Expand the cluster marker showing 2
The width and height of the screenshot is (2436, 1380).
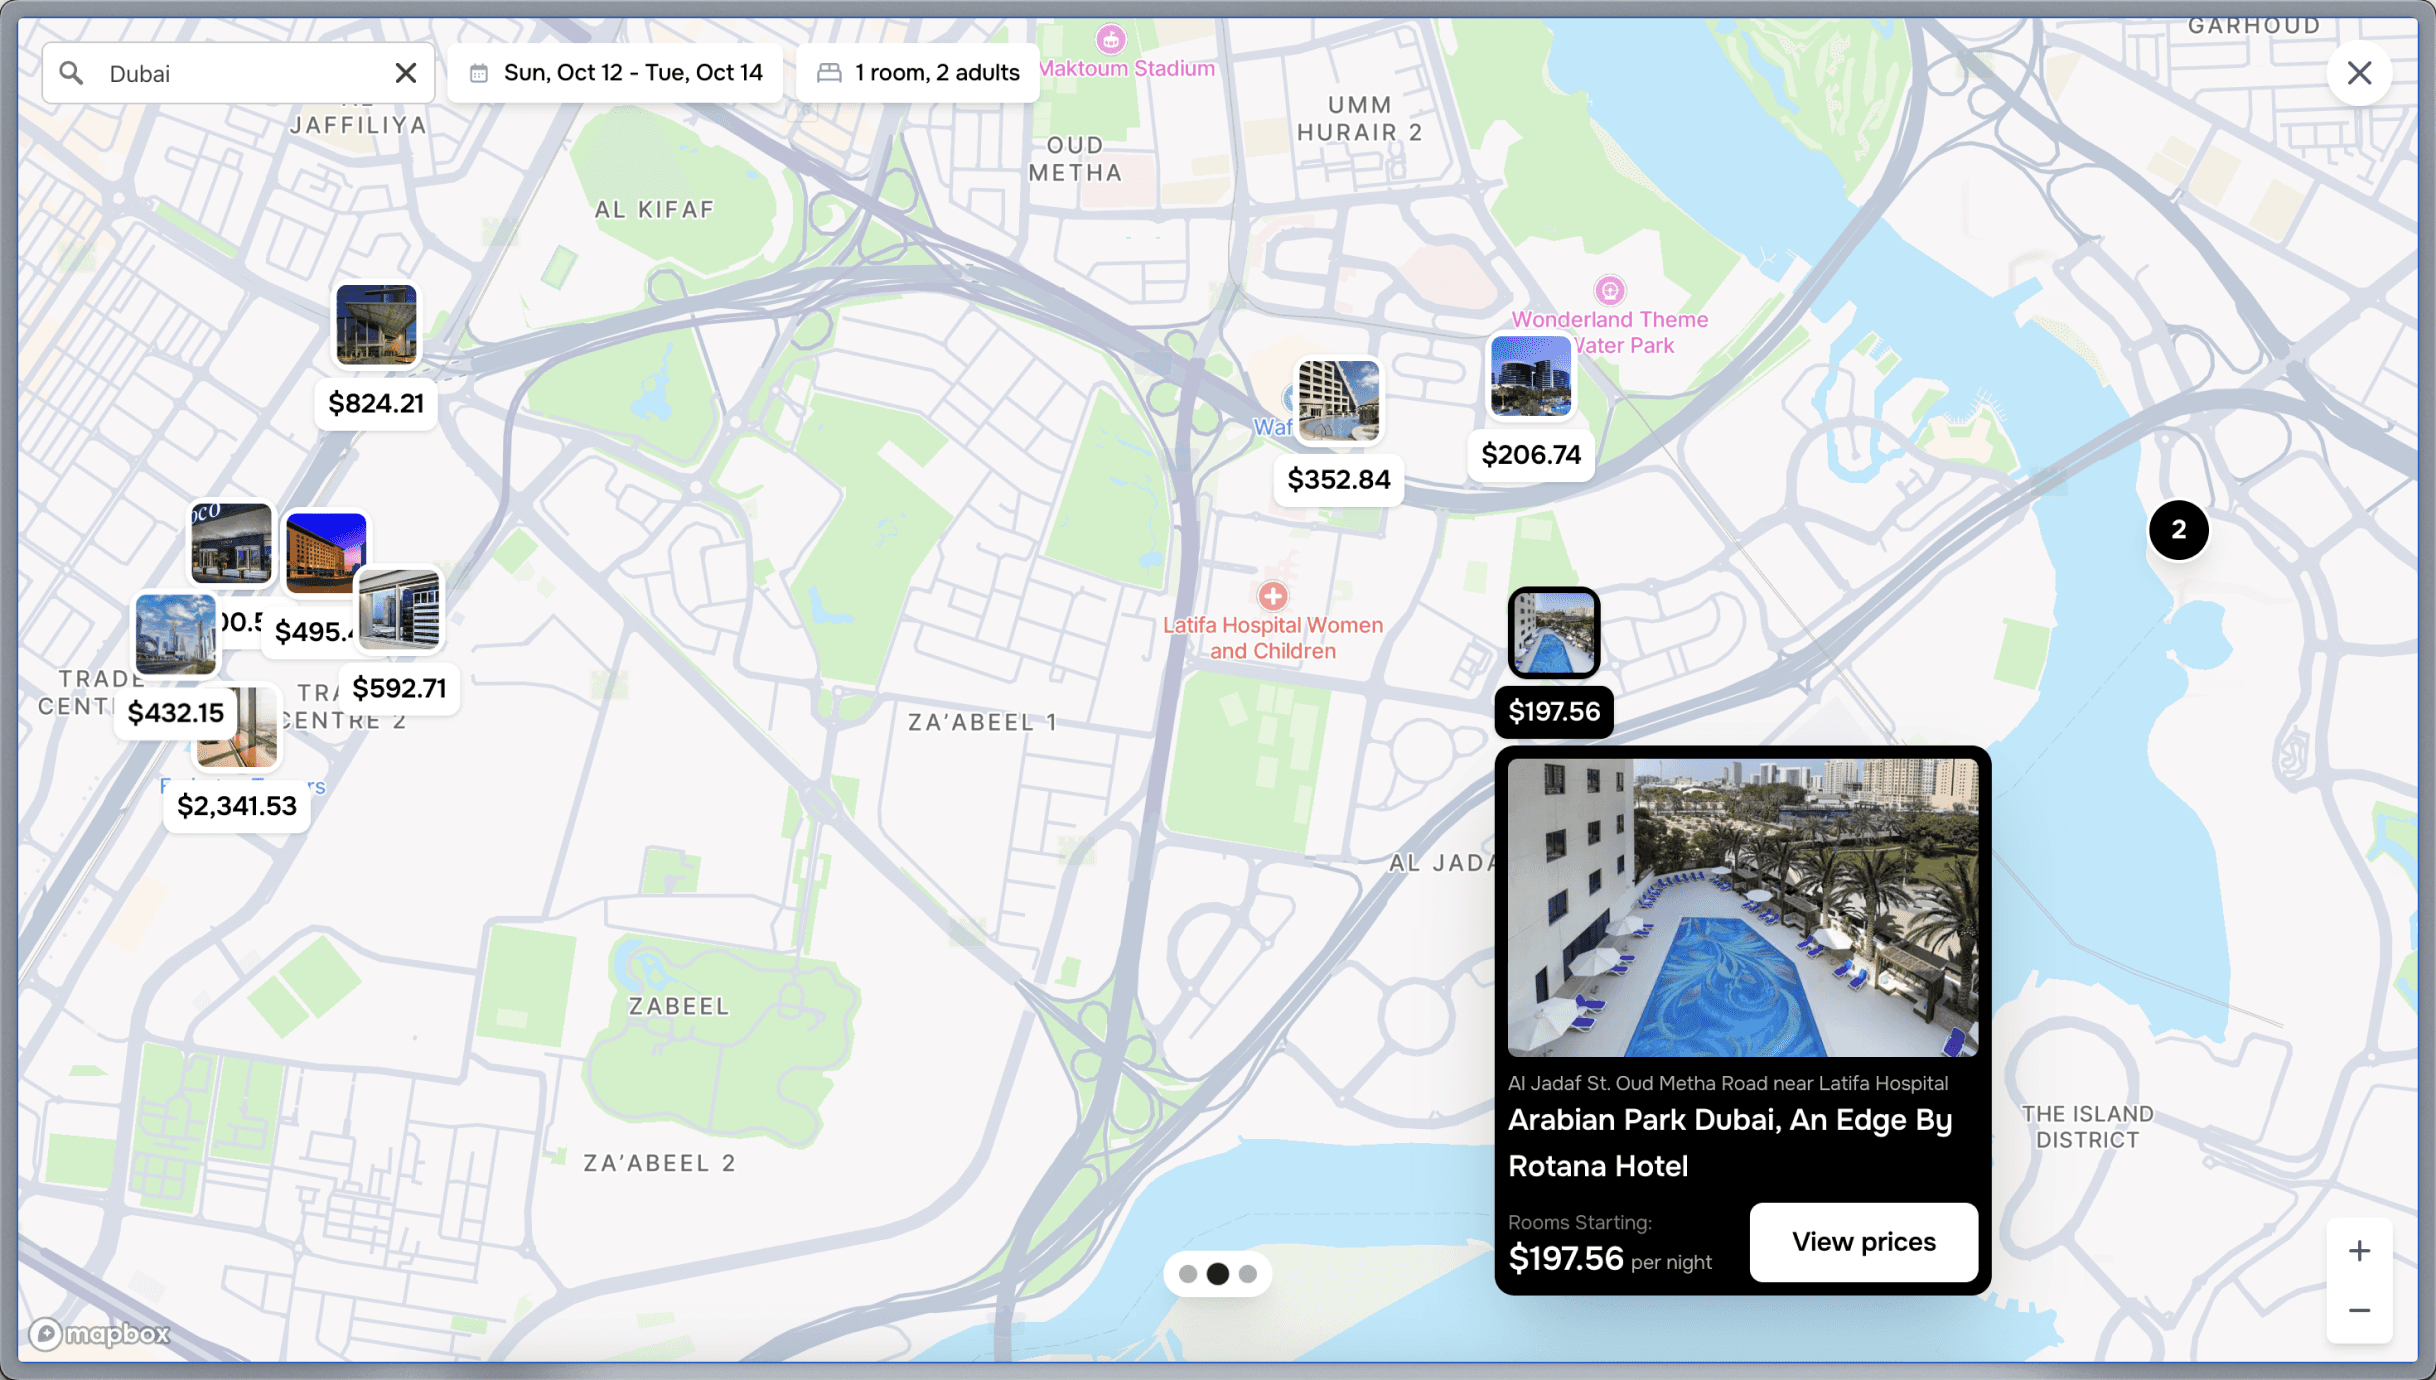tap(2178, 530)
